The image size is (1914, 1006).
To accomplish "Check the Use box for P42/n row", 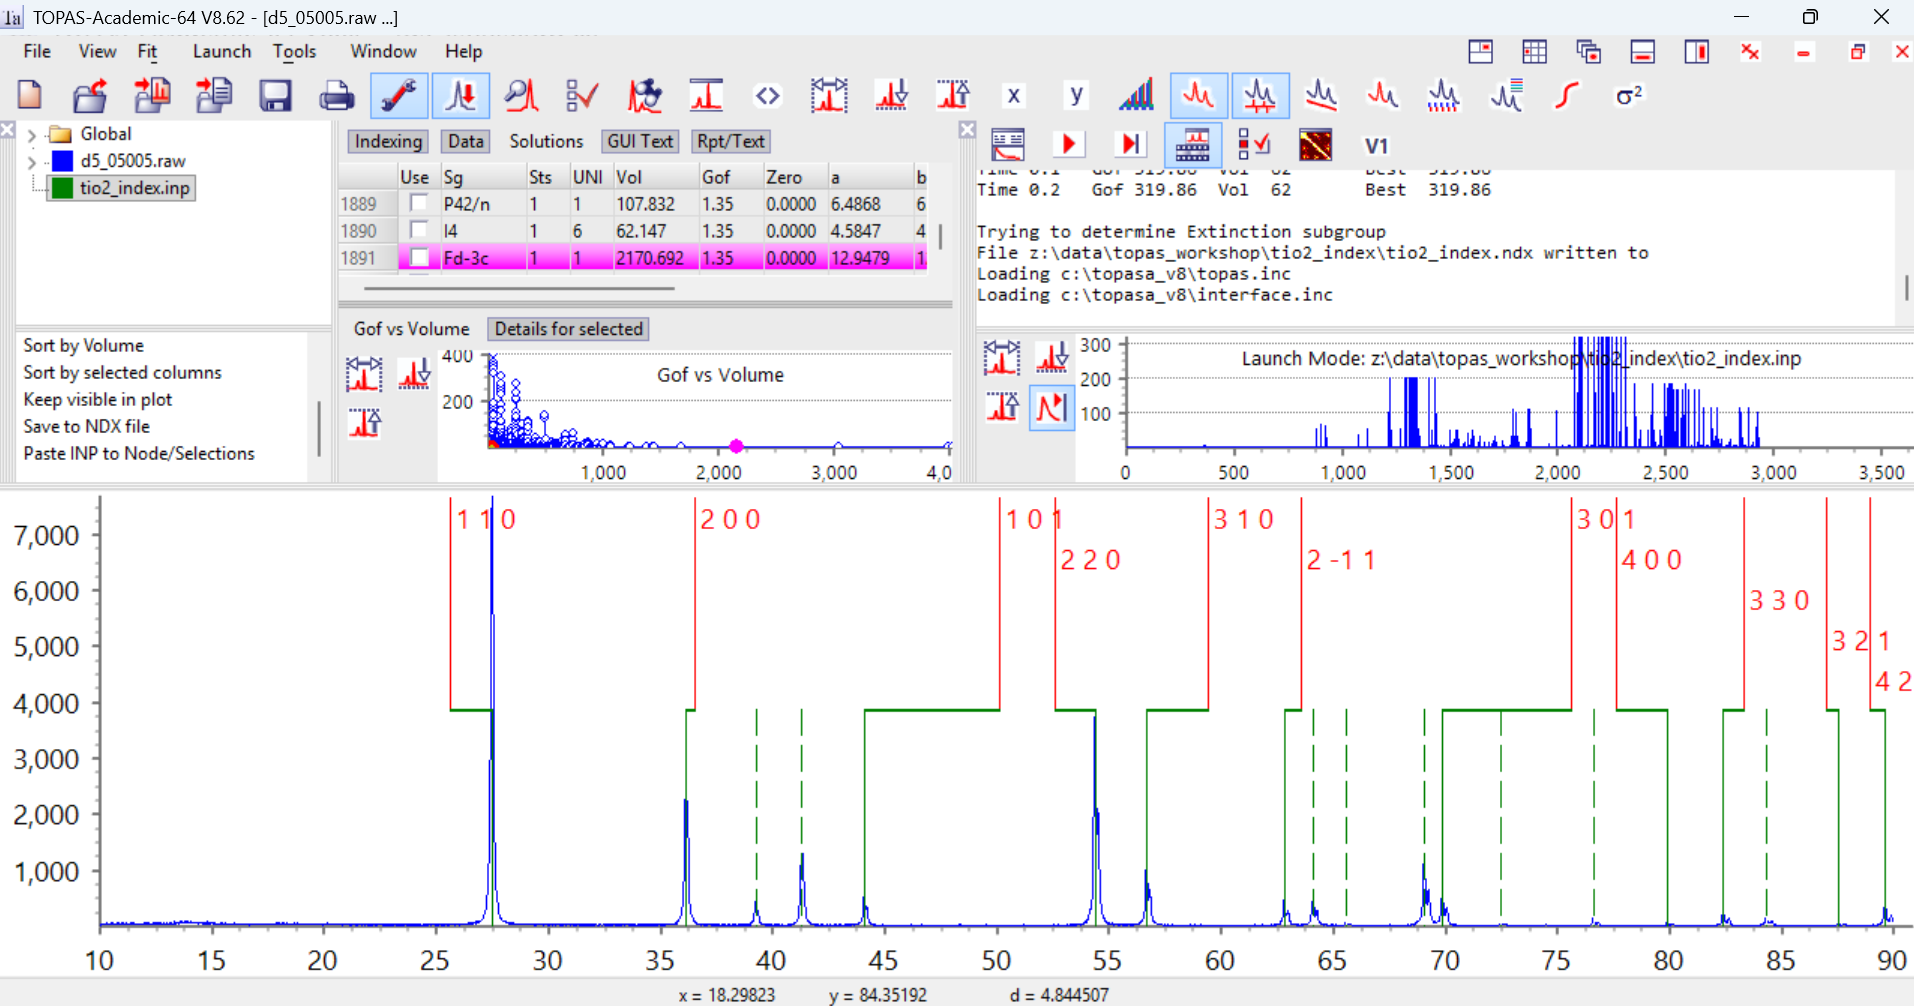I will (x=419, y=203).
